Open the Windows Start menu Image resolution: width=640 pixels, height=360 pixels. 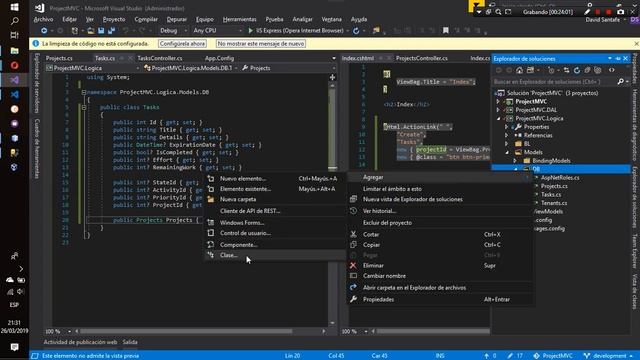point(14,7)
